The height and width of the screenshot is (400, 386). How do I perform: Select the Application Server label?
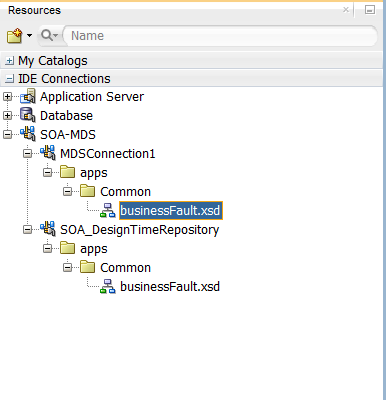tap(92, 97)
